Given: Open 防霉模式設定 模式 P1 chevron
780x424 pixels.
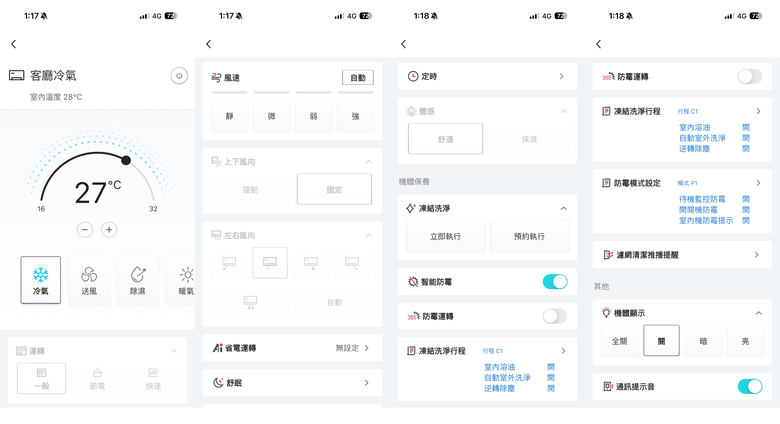Looking at the screenshot, I should point(759,183).
